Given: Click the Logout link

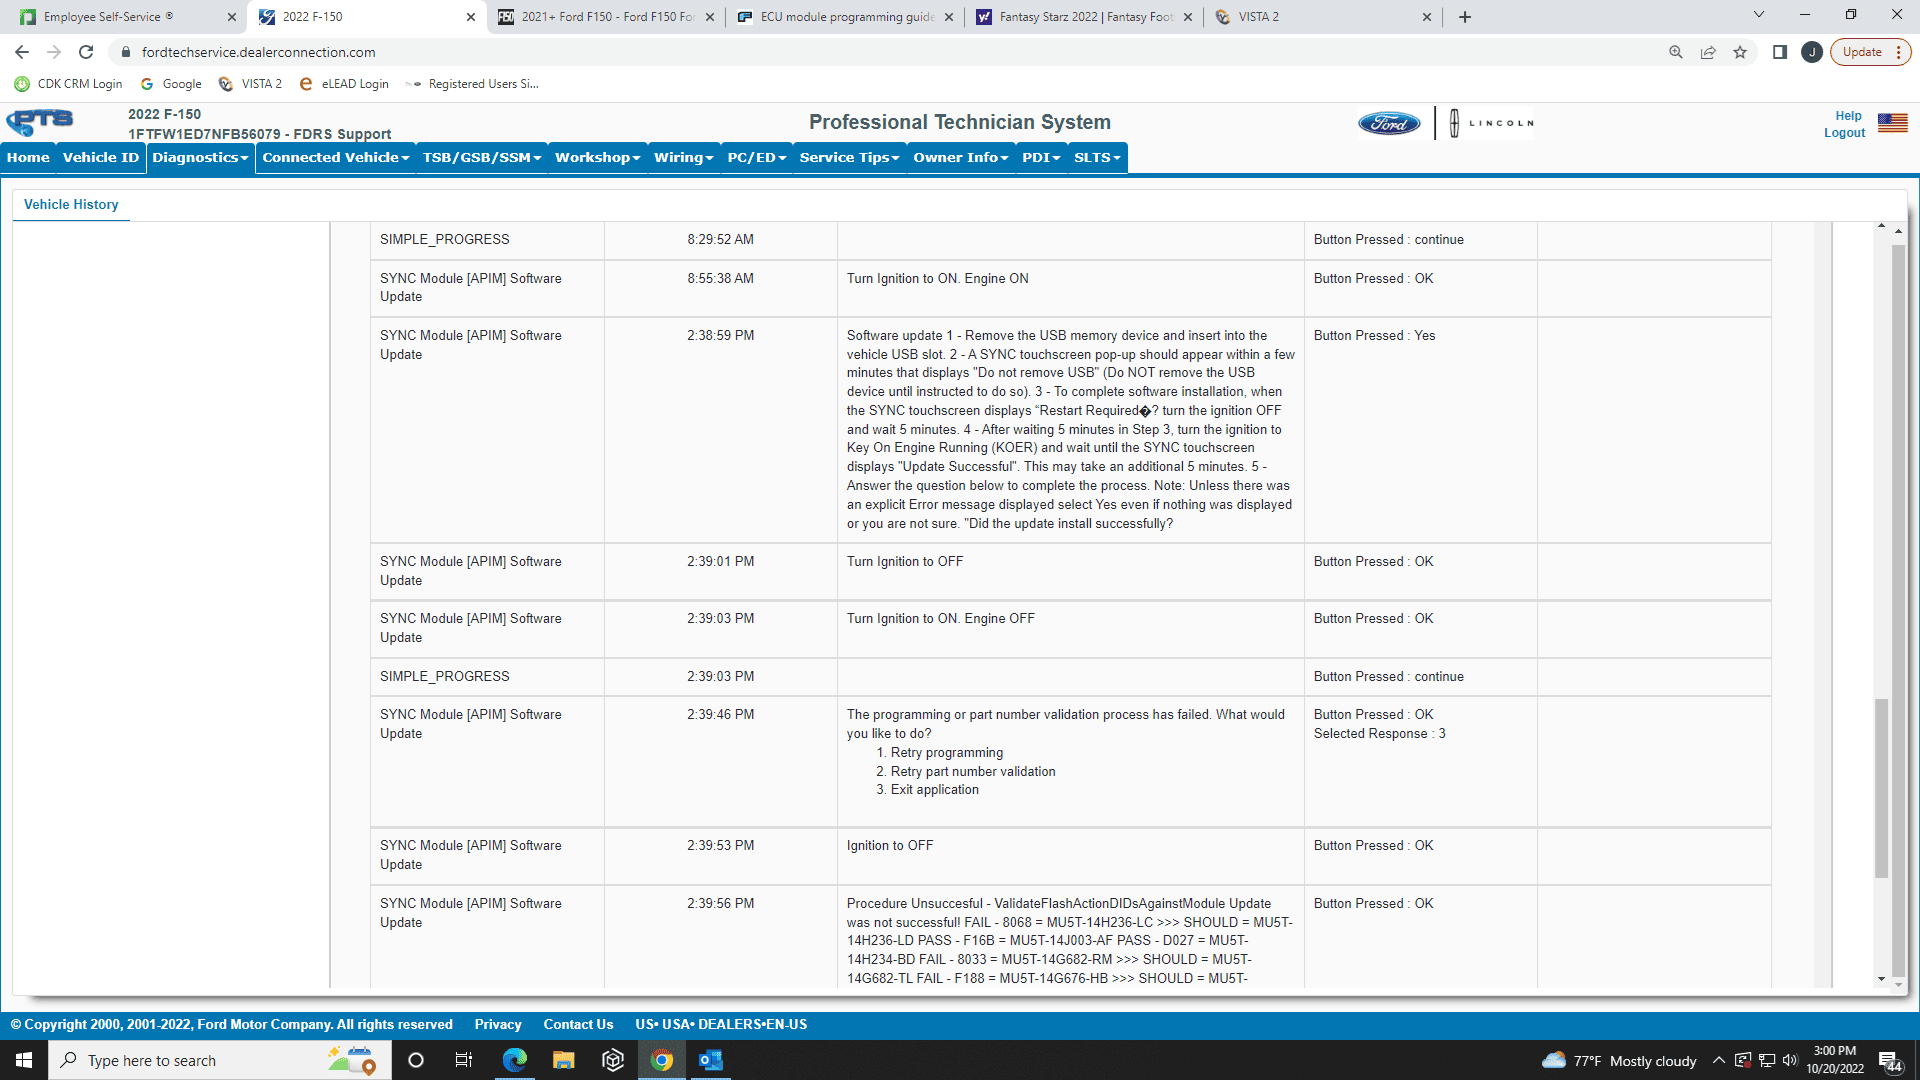Looking at the screenshot, I should click(x=1844, y=133).
